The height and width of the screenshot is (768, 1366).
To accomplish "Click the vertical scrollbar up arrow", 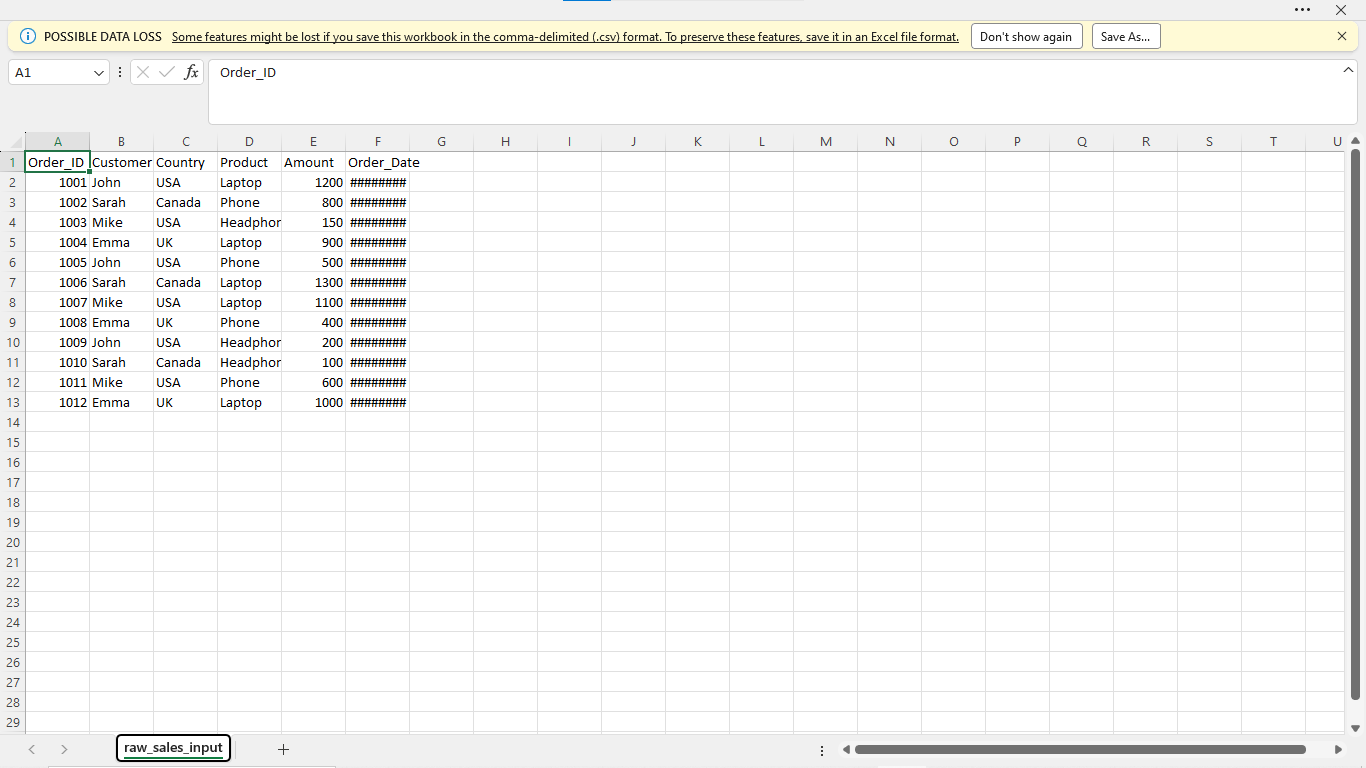I will [x=1356, y=141].
